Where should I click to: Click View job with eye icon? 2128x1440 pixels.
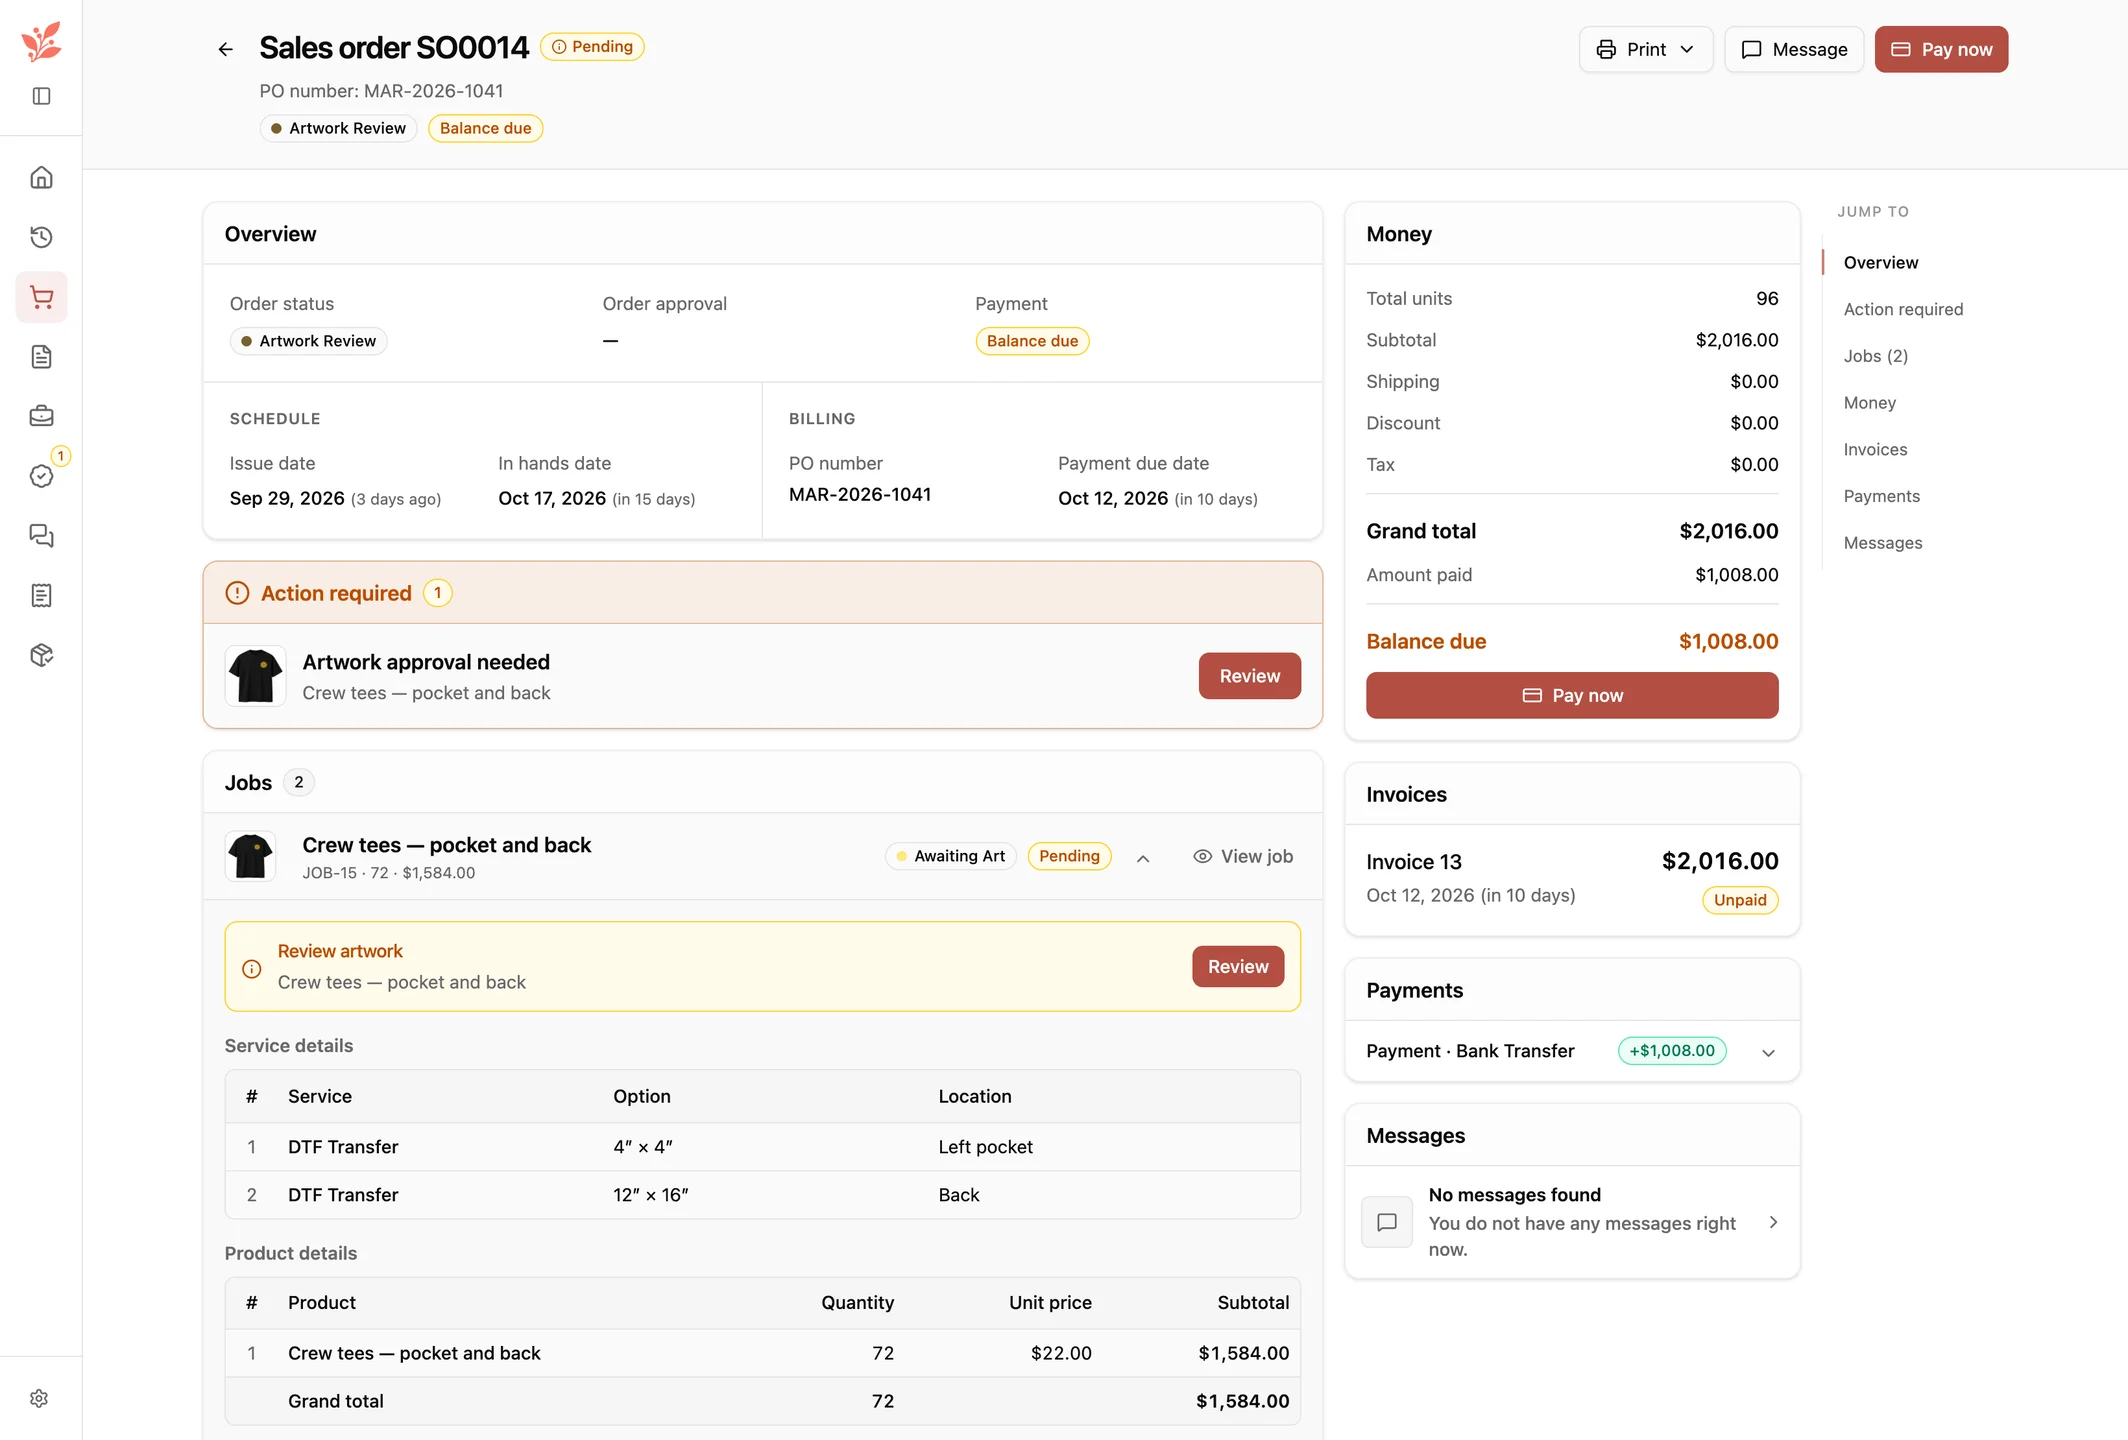coord(1243,856)
